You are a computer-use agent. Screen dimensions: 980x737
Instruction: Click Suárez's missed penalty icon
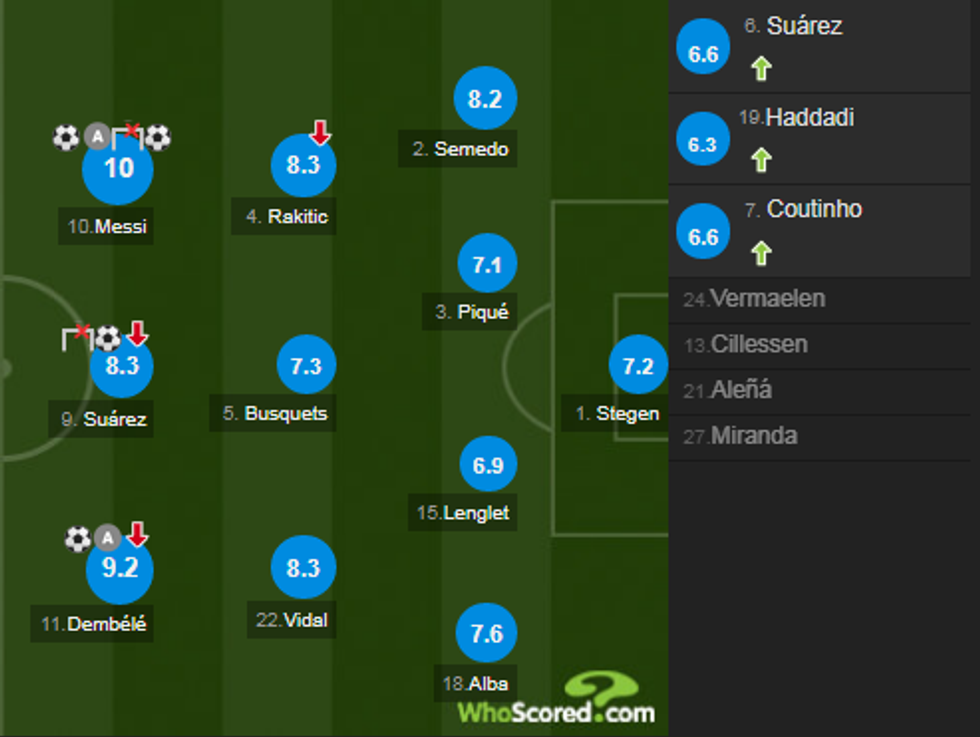pos(80,335)
